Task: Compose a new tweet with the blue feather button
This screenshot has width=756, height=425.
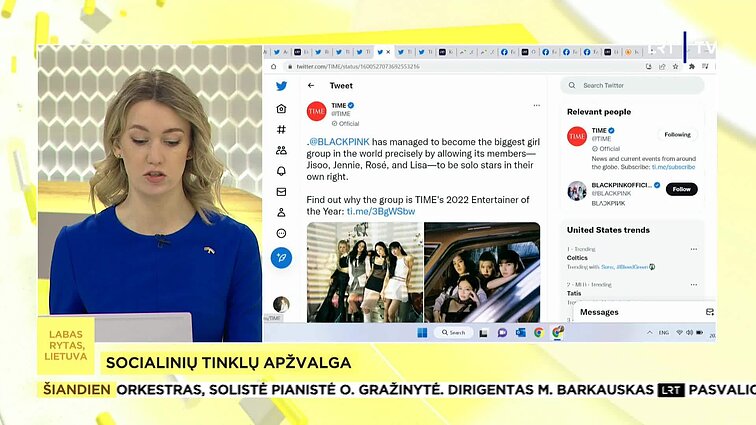Action: pos(282,258)
